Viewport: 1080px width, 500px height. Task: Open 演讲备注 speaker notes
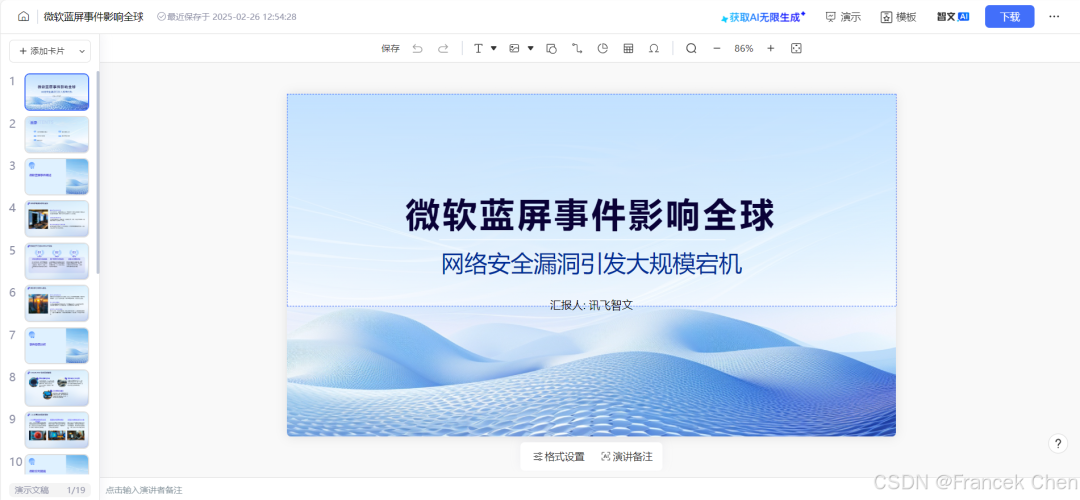coord(627,457)
